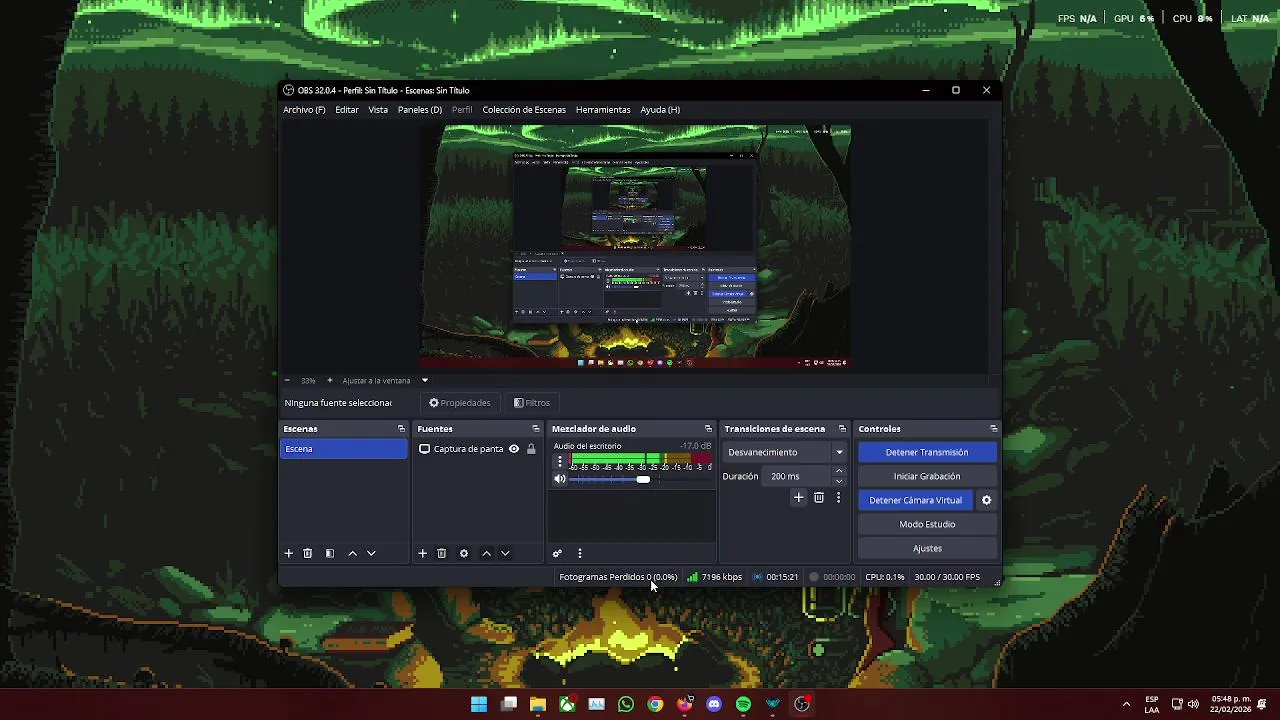
Task: Click Fotogramas Perdidos status text
Action: click(618, 577)
